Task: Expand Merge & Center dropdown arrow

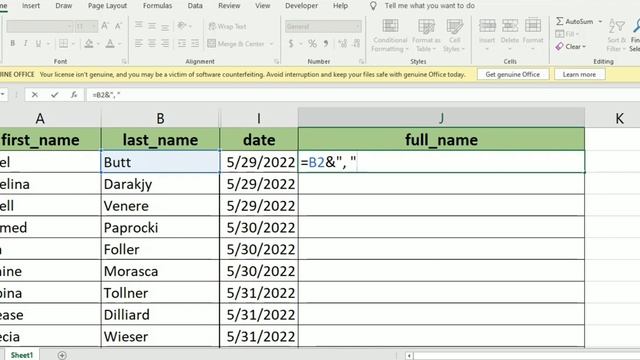Action: tap(271, 44)
